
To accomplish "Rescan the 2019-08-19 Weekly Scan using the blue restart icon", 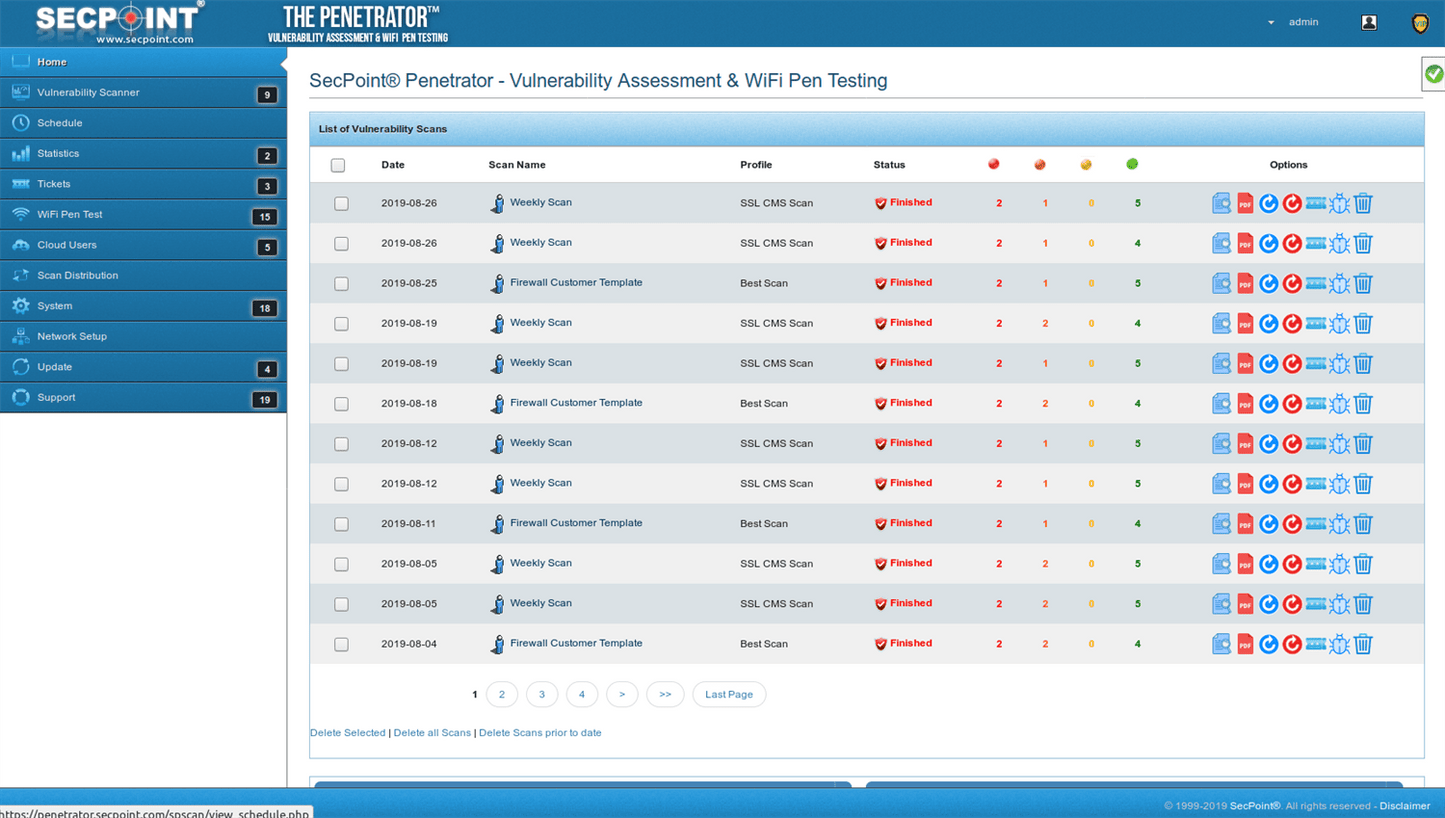I will tap(1268, 323).
